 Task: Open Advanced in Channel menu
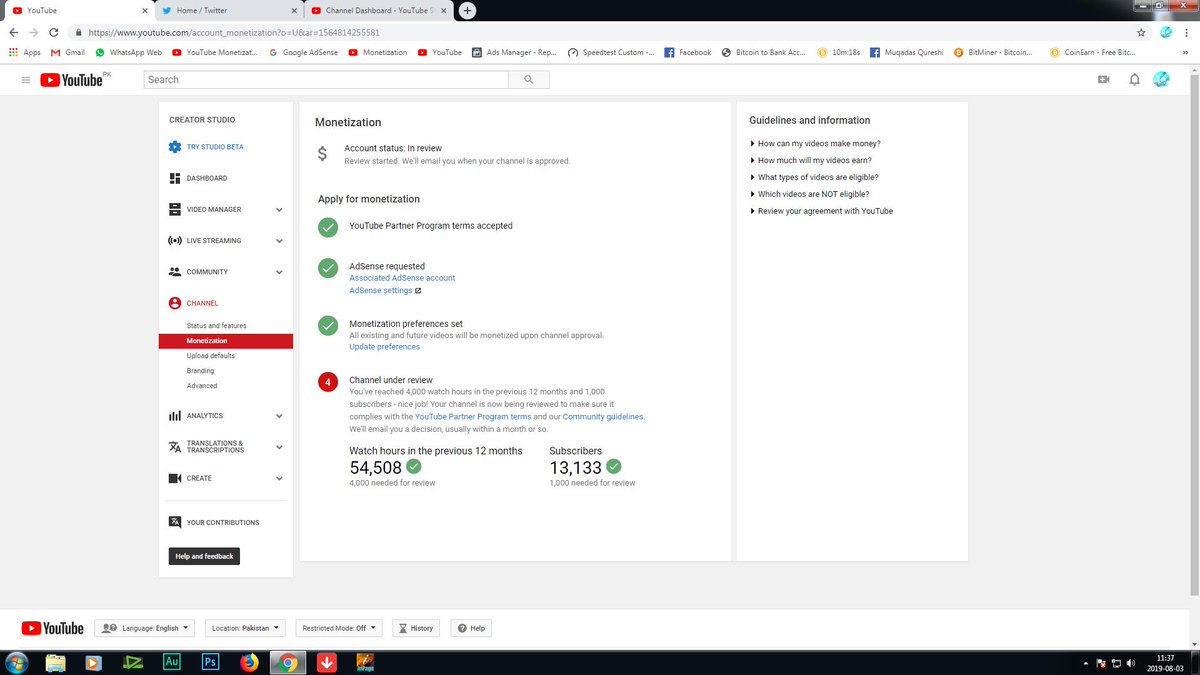[x=202, y=386]
